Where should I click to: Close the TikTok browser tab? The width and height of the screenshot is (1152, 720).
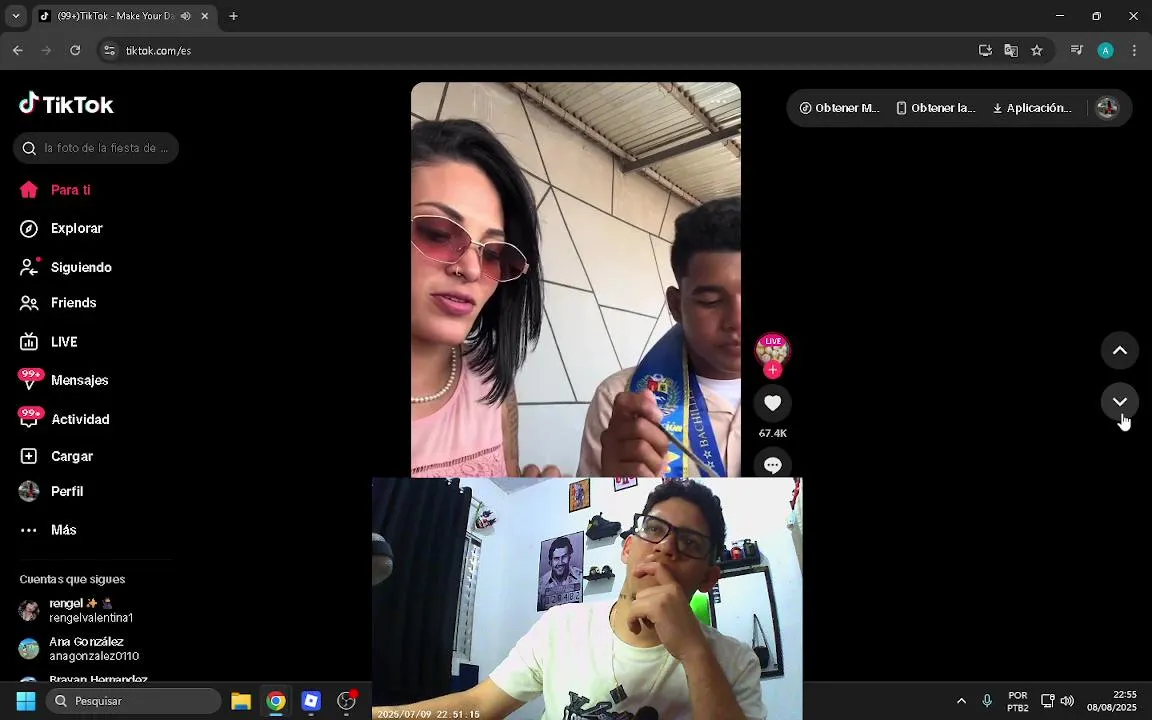tap(205, 16)
